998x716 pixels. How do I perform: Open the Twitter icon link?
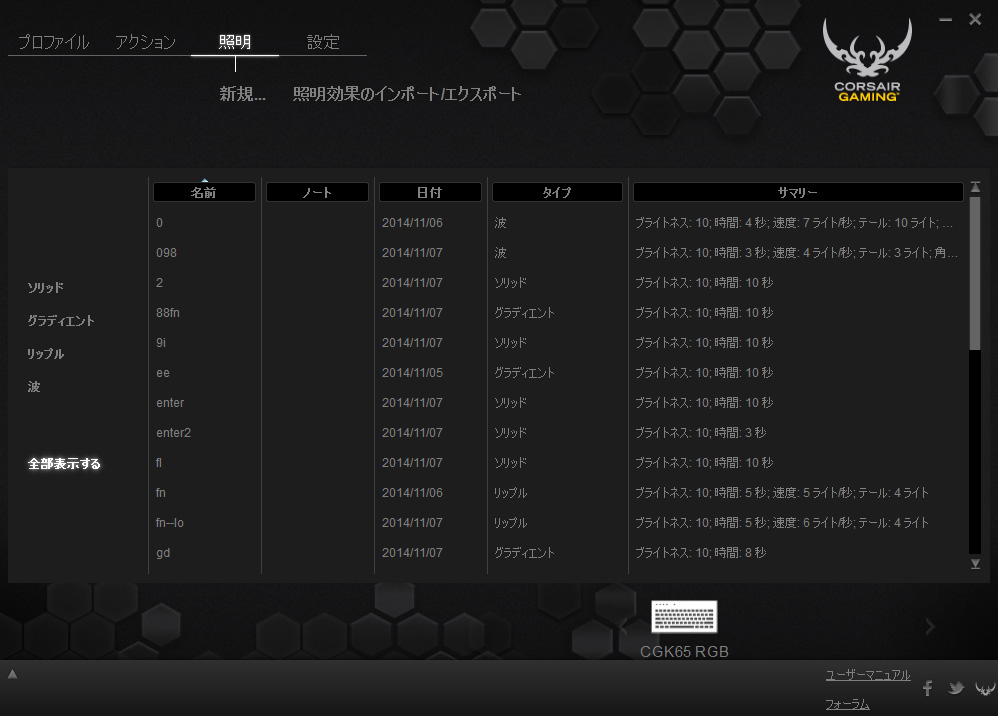click(956, 688)
